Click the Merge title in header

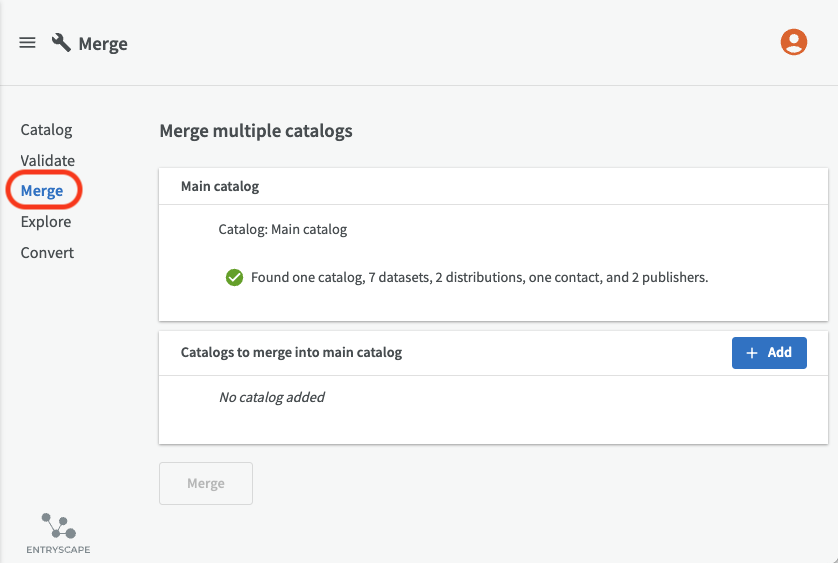[103, 44]
